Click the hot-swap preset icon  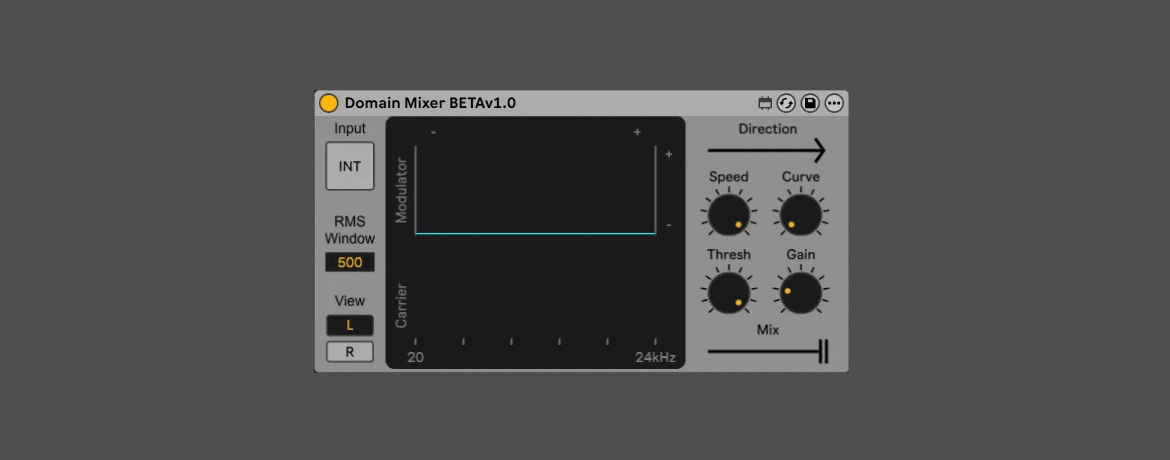pos(787,103)
